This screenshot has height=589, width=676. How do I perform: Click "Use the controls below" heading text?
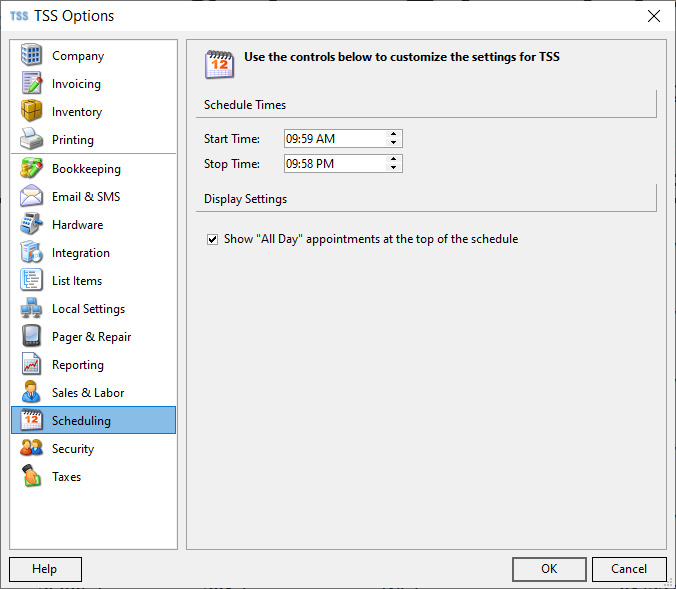402,56
